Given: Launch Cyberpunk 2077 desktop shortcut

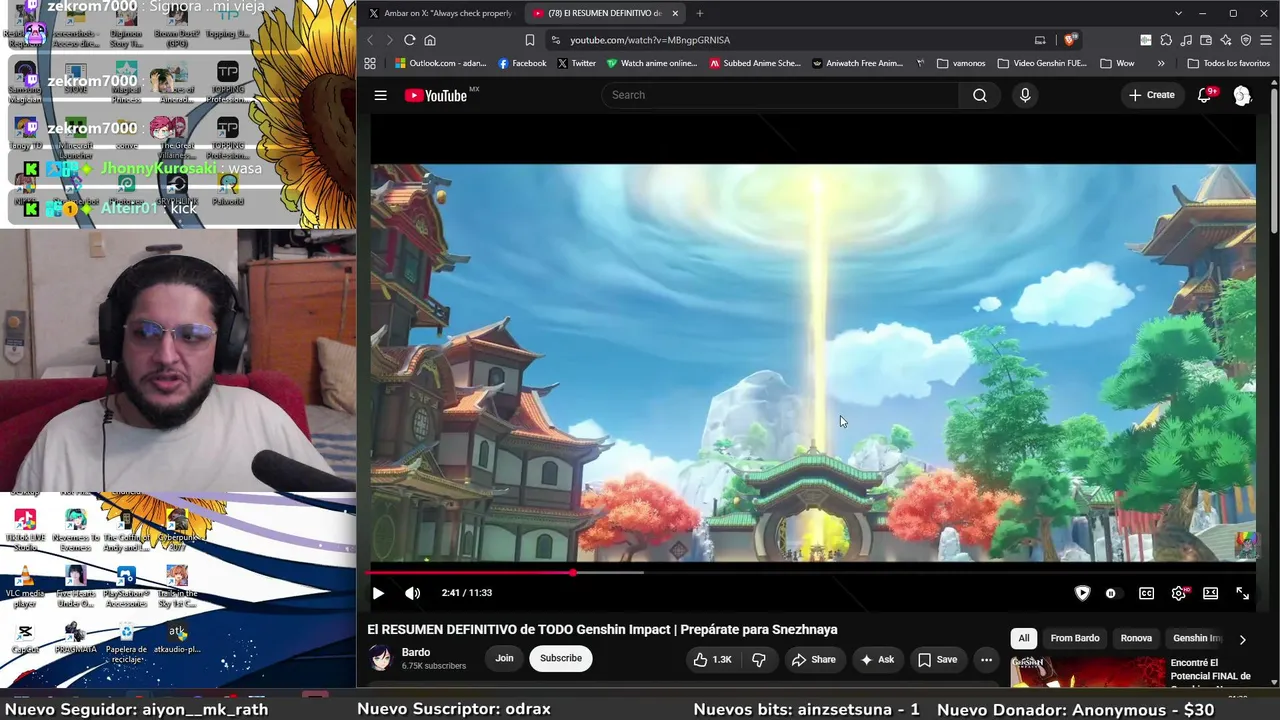Looking at the screenshot, I should 177,528.
